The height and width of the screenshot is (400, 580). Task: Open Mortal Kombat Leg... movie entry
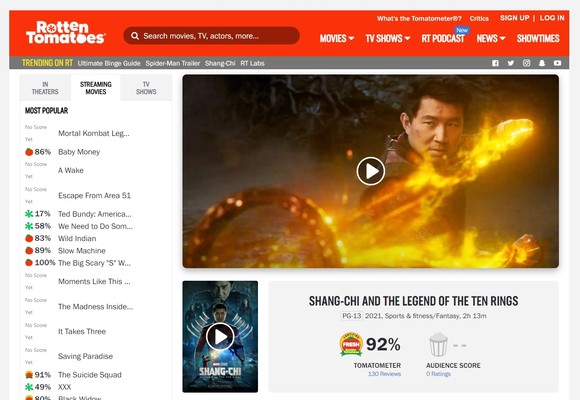(94, 133)
